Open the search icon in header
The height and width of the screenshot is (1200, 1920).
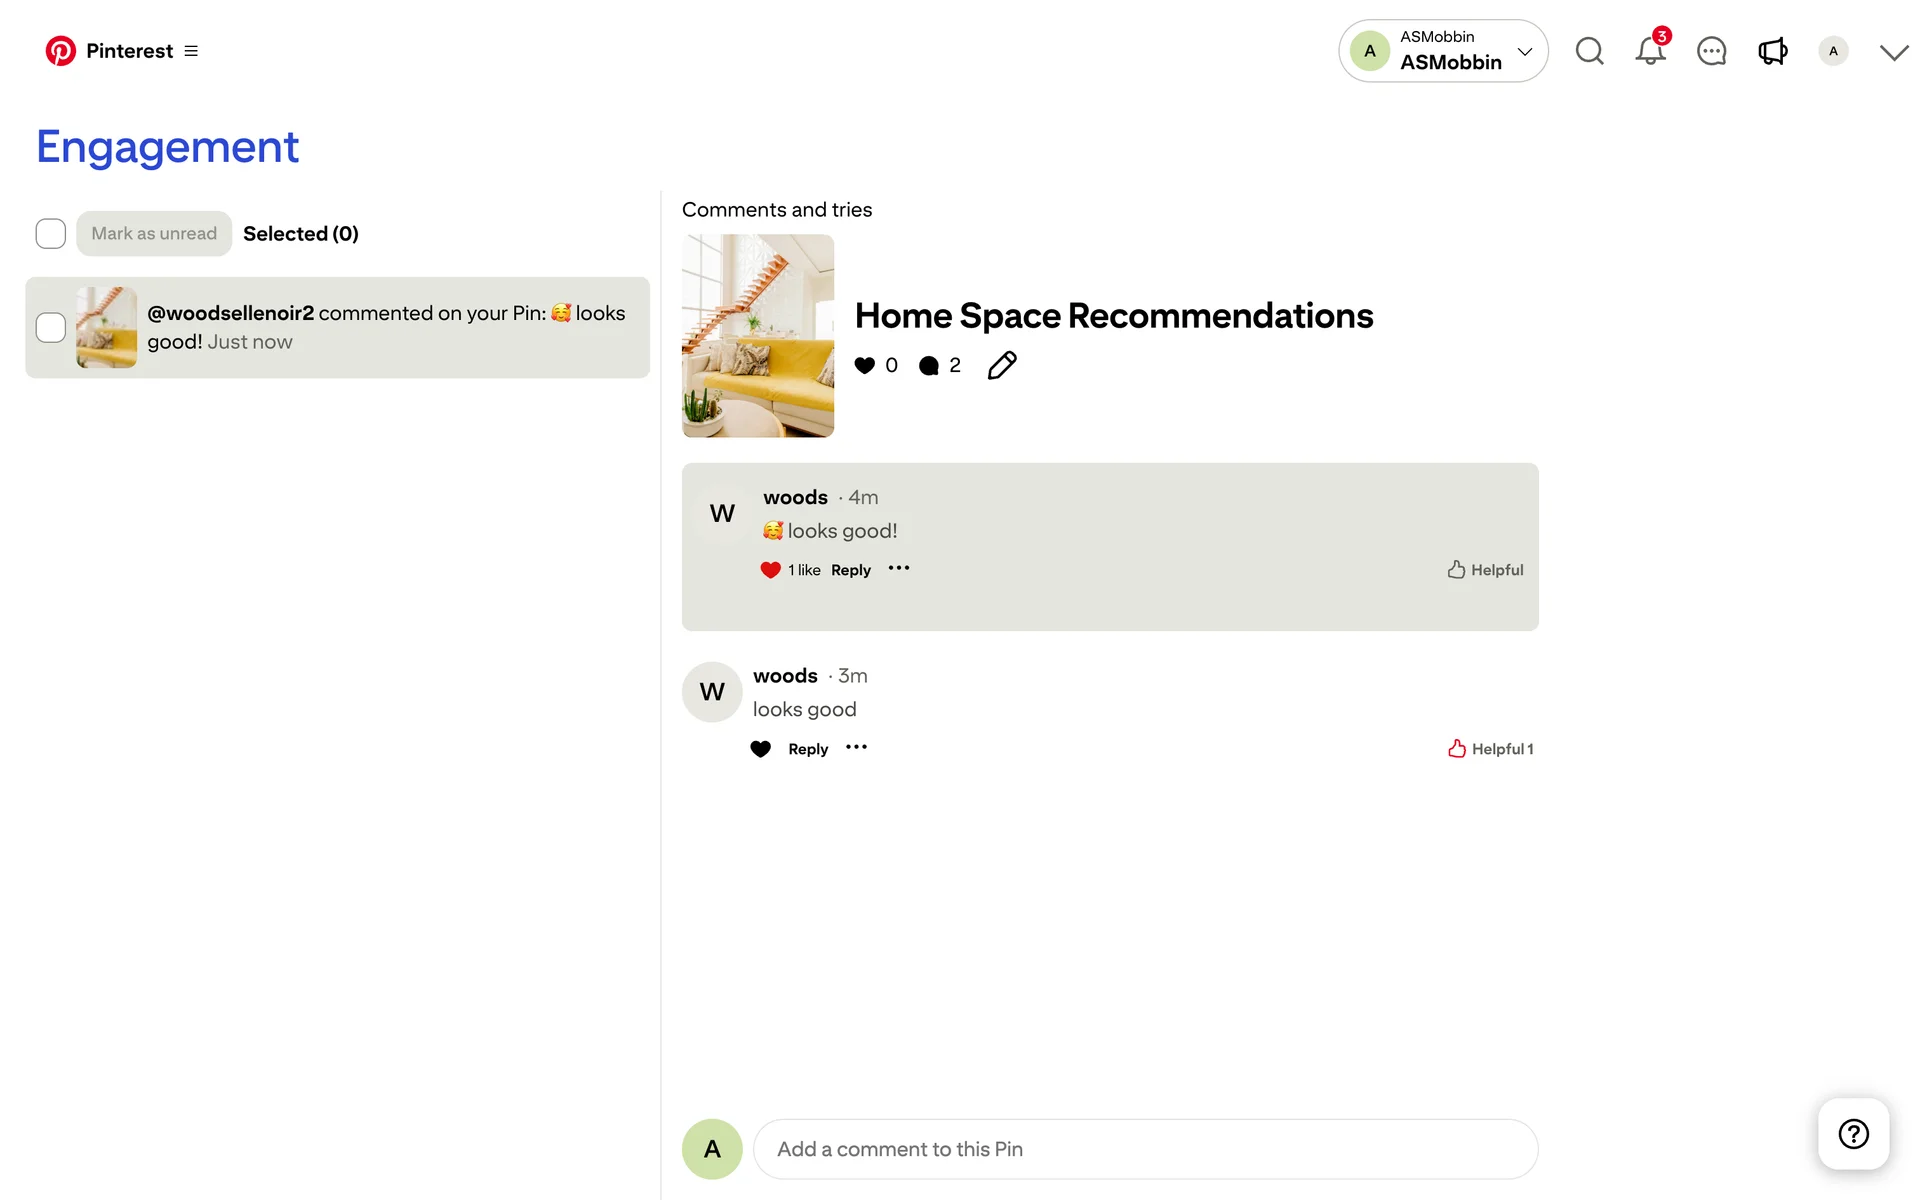click(1589, 51)
